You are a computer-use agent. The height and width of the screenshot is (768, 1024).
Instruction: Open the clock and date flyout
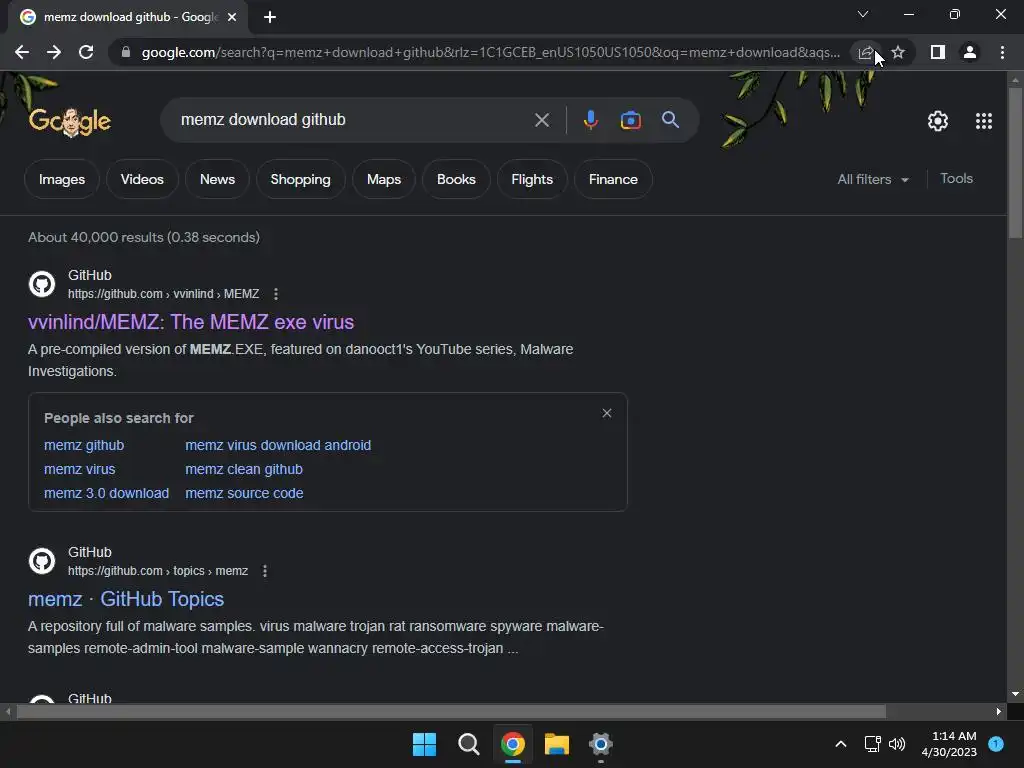949,744
